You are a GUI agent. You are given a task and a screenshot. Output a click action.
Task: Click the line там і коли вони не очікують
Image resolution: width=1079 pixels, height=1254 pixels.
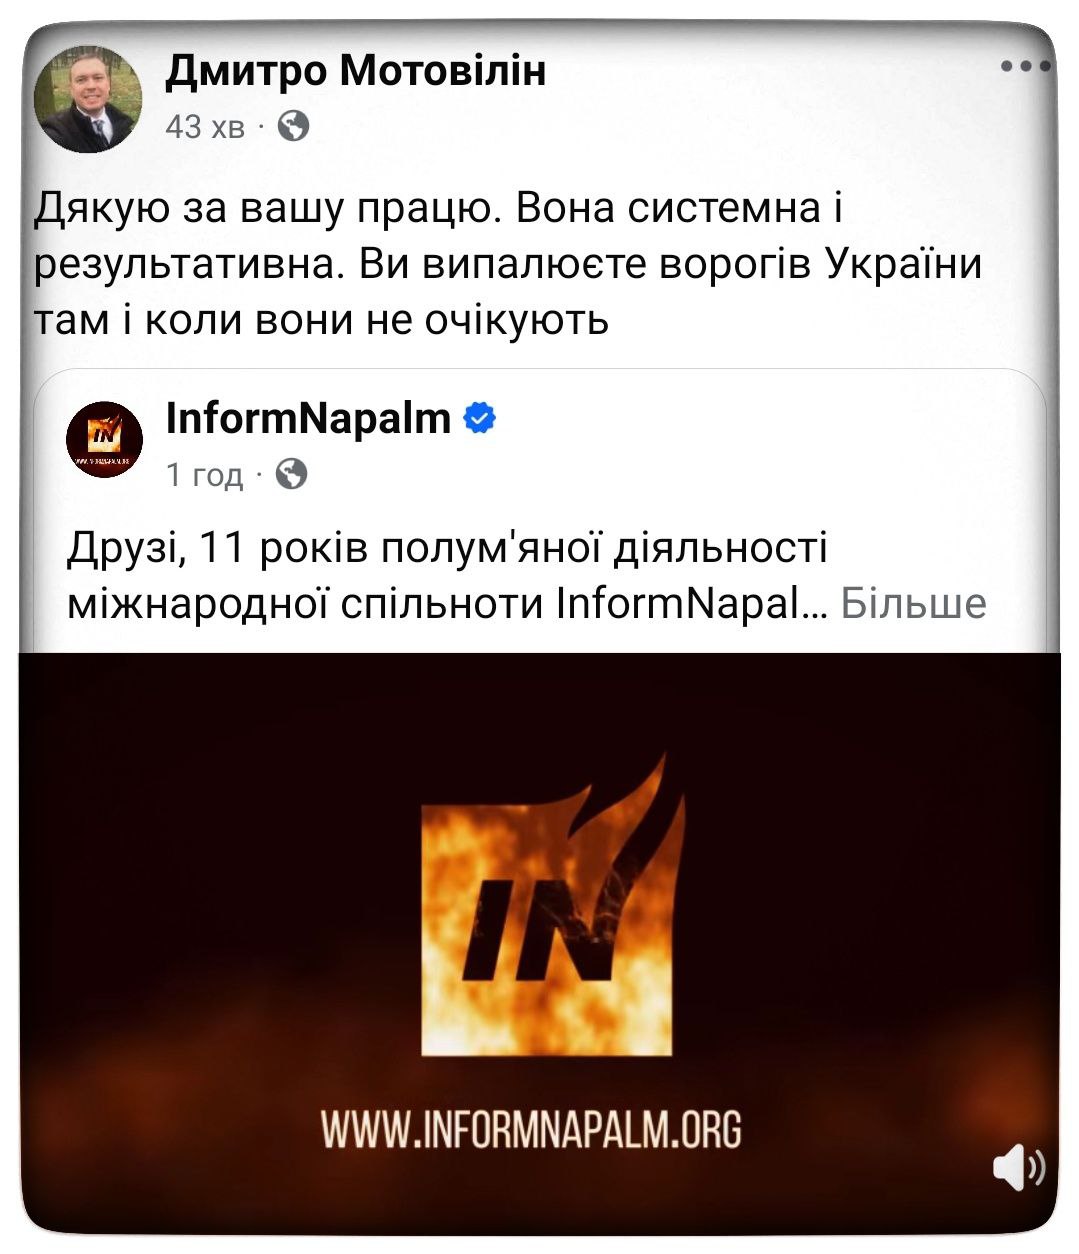pyautogui.click(x=321, y=320)
